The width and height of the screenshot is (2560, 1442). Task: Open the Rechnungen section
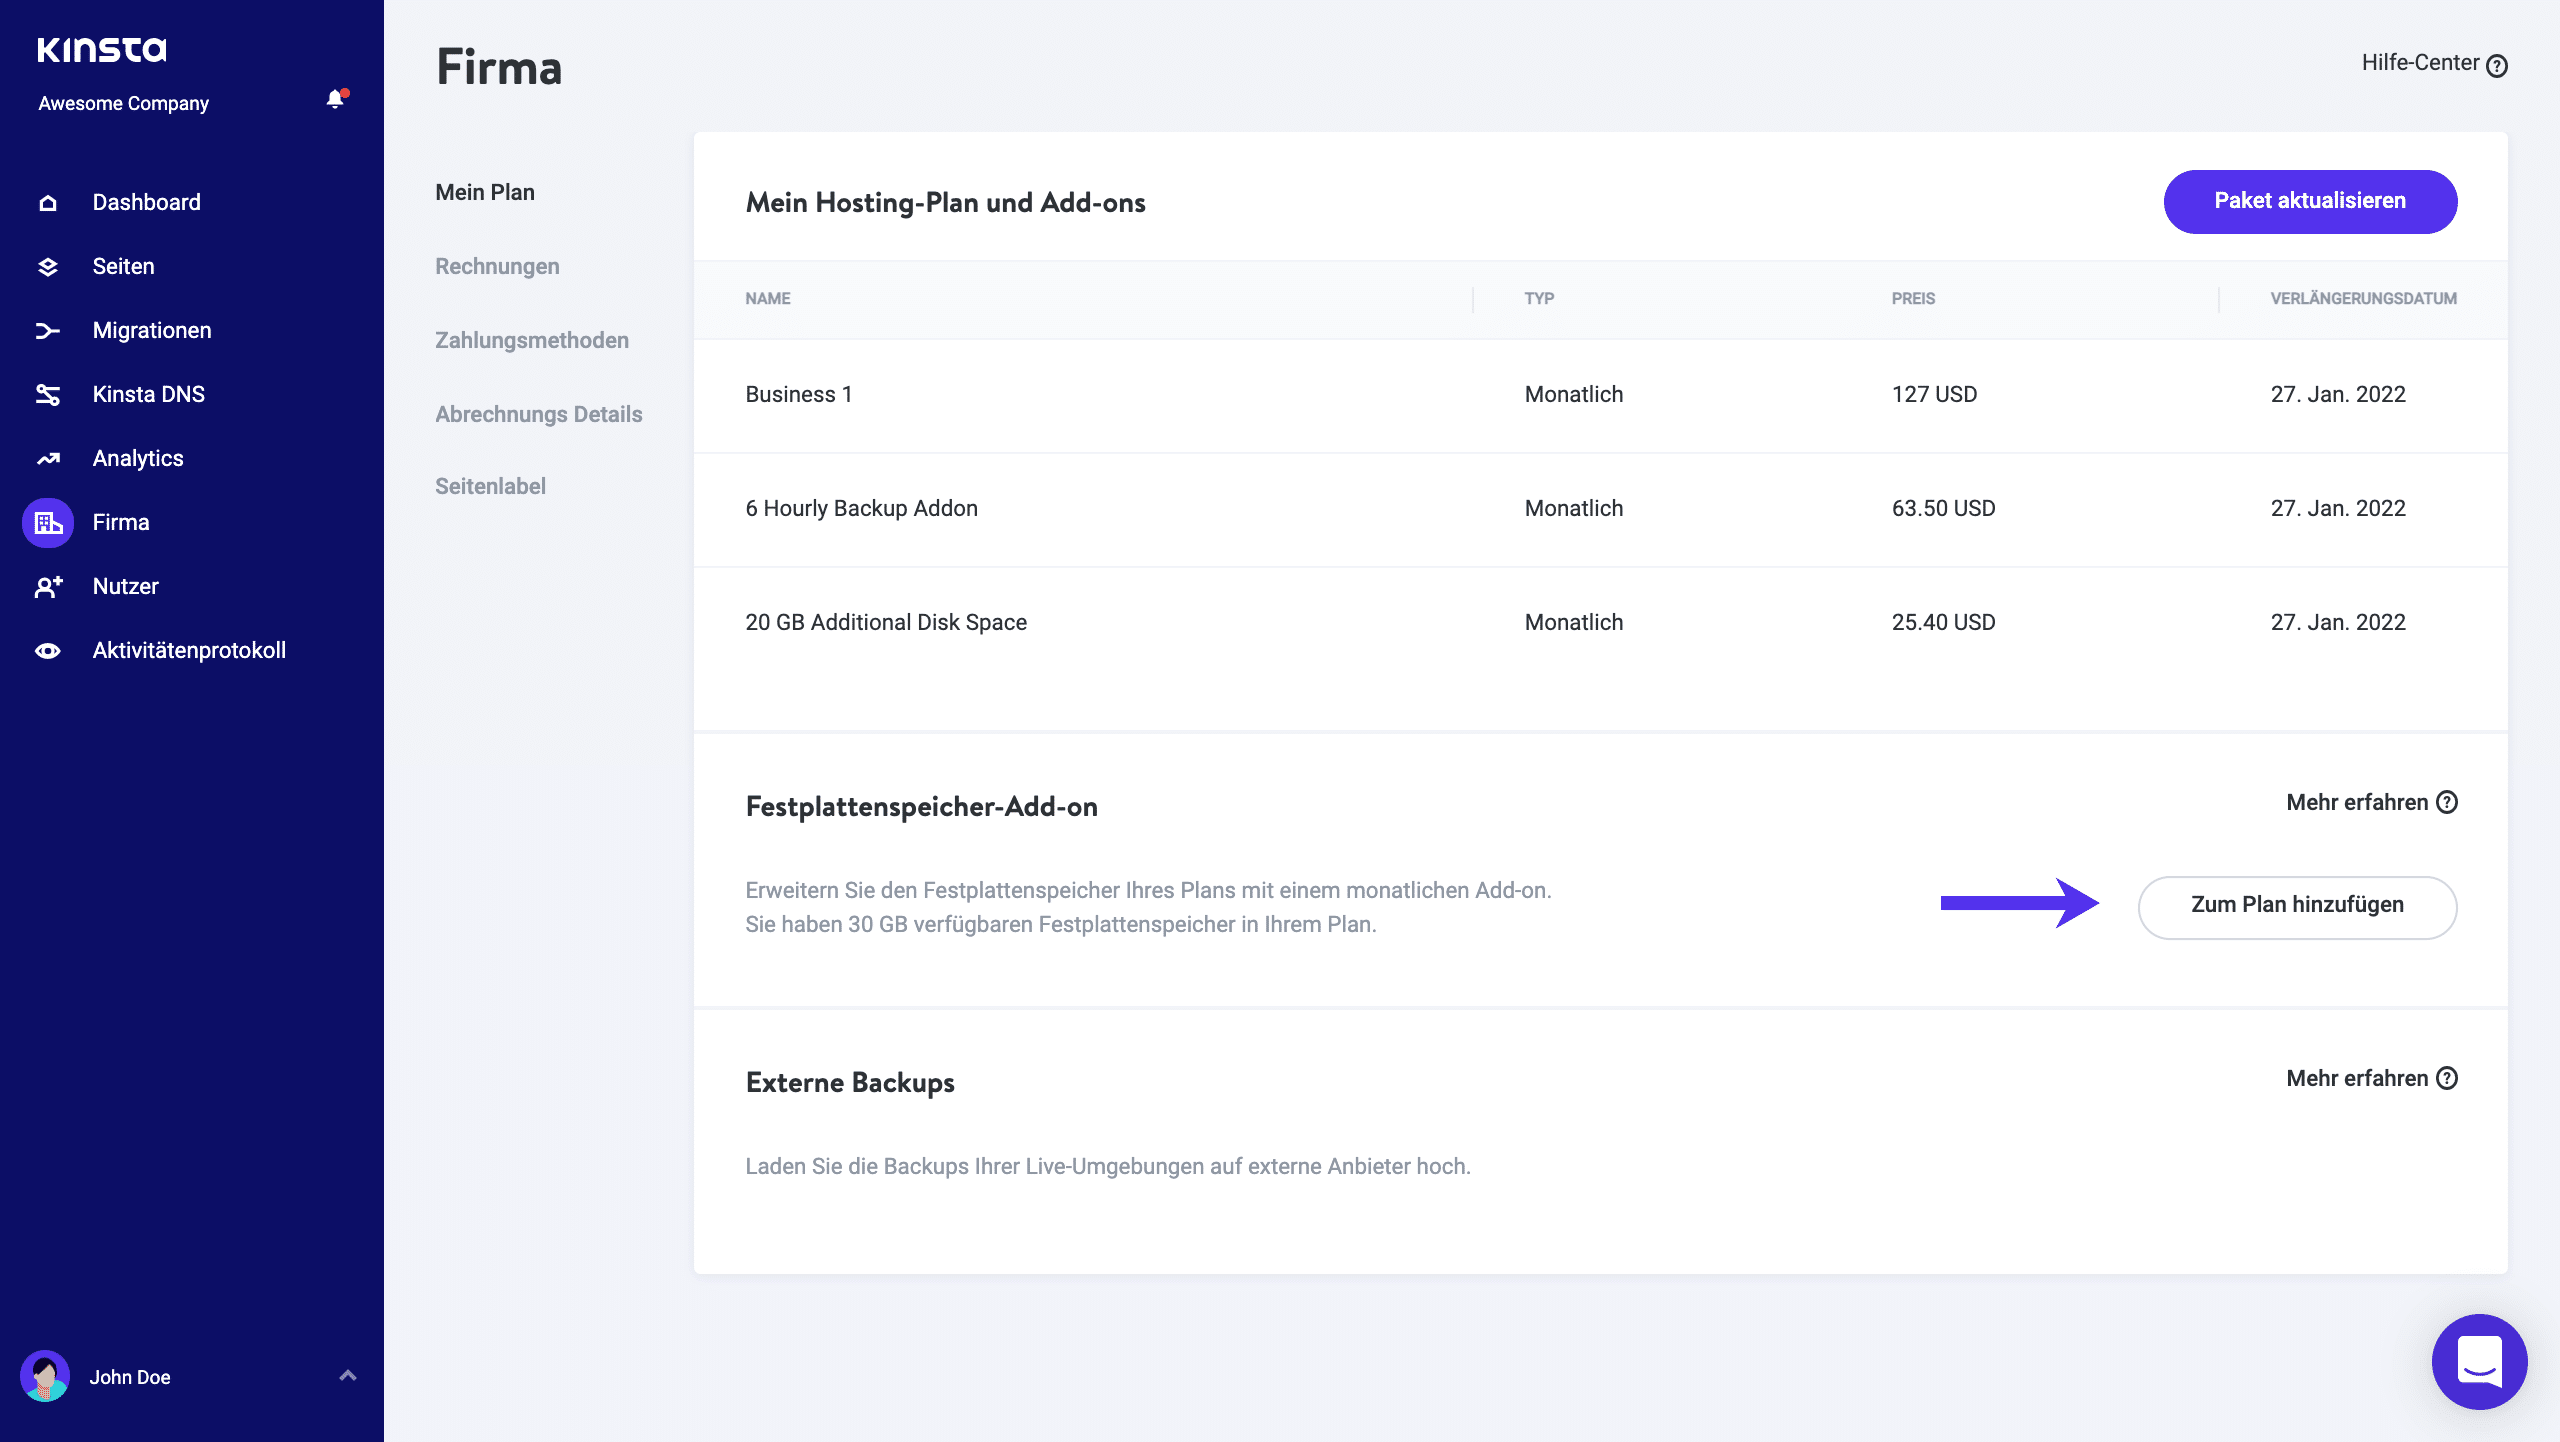point(498,266)
